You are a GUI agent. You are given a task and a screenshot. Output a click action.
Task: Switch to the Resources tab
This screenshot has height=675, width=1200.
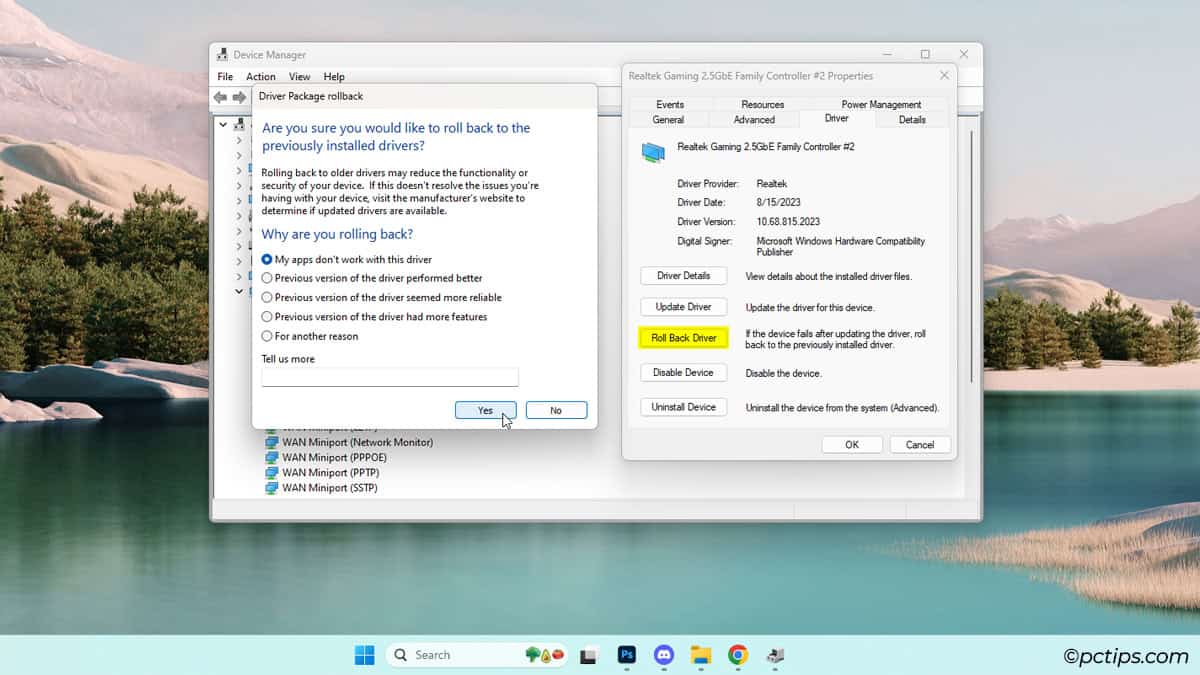tap(763, 104)
